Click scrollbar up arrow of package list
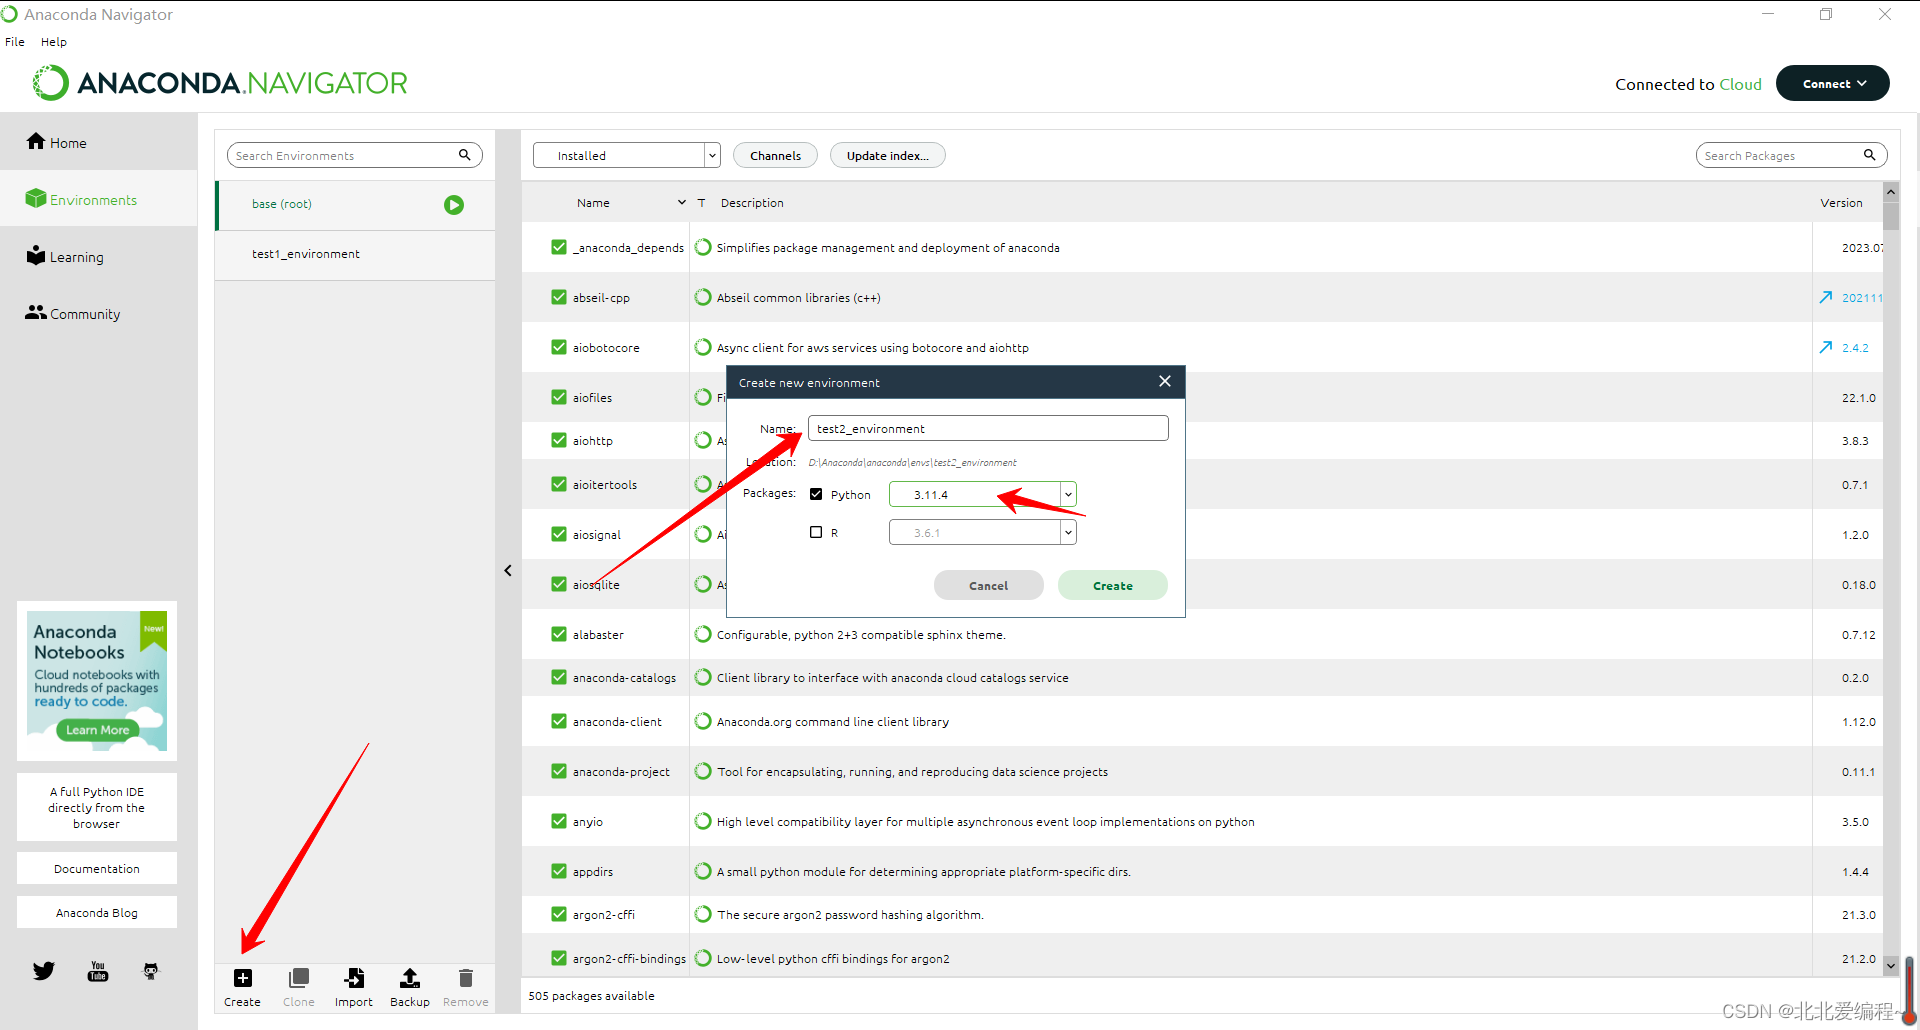Viewport: 1920px width, 1030px height. [1890, 191]
